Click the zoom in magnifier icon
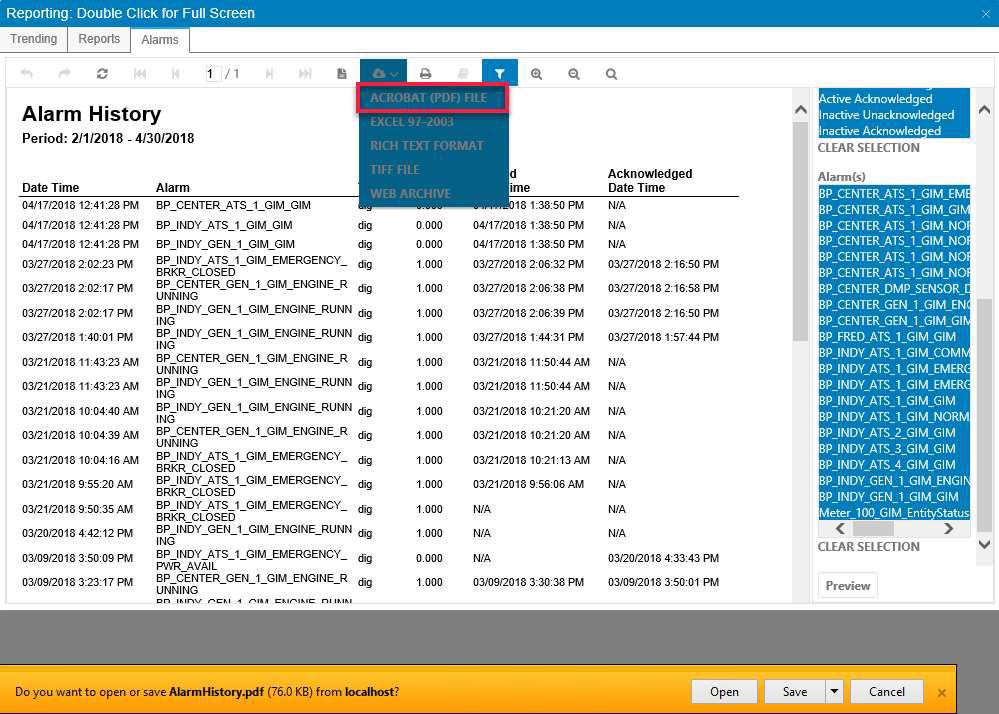This screenshot has height=714, width=999. (536, 74)
